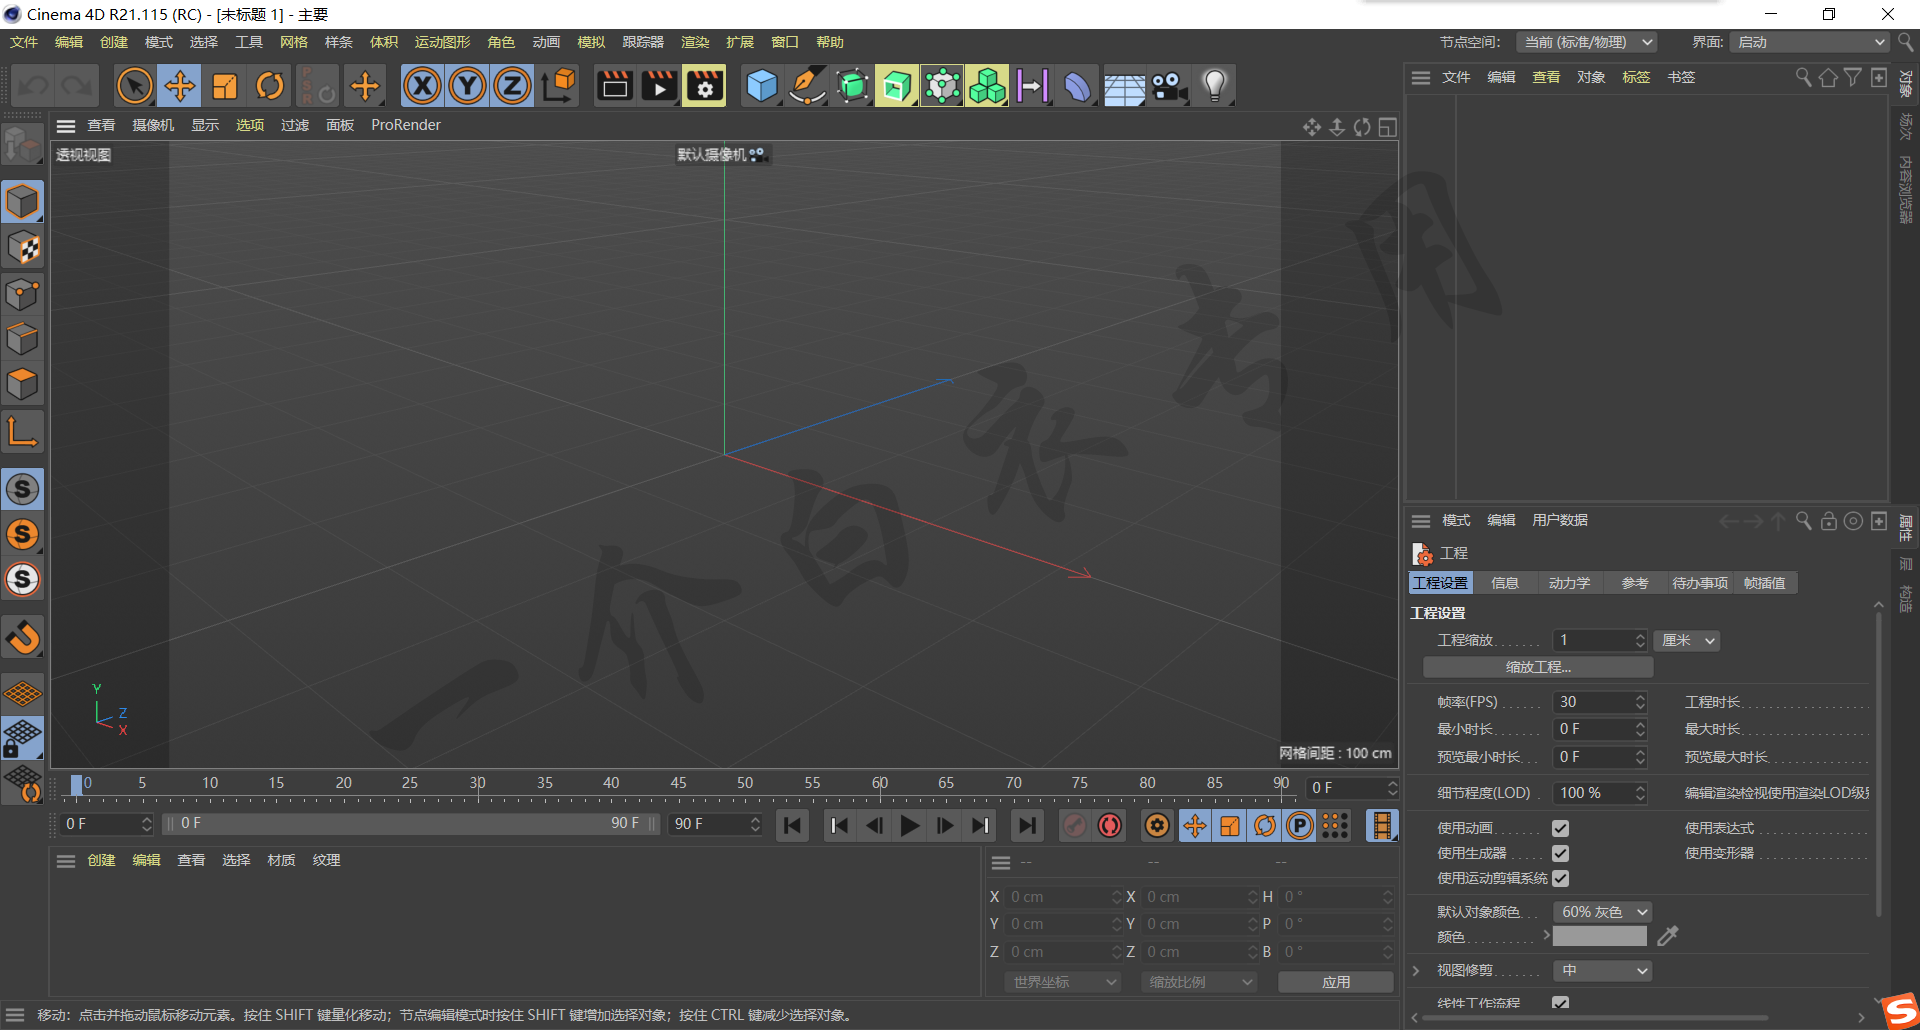1920x1030 pixels.
Task: Click the 应用 button in coordinates panel
Action: pos(1335,982)
